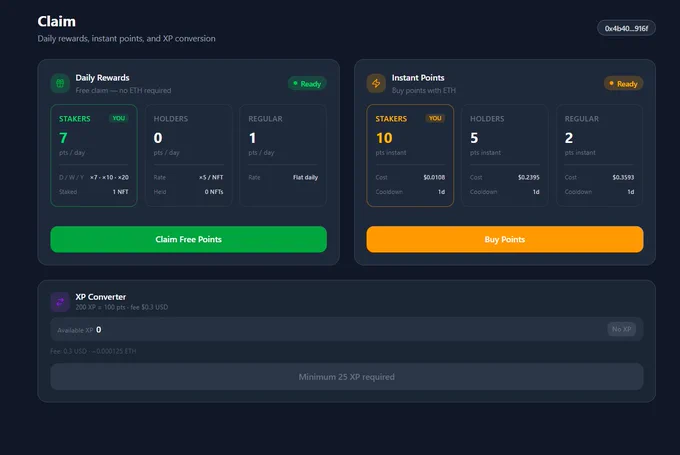Select the Stakers card in Instant Points

pyautogui.click(x=410, y=155)
